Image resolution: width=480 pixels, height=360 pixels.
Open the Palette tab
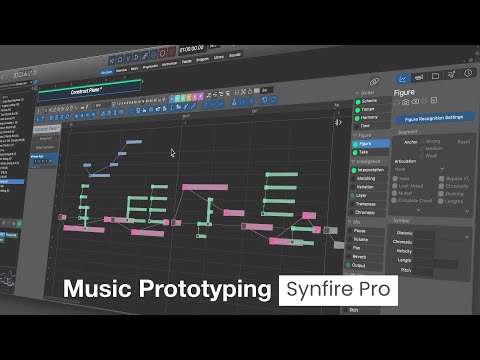187,62
